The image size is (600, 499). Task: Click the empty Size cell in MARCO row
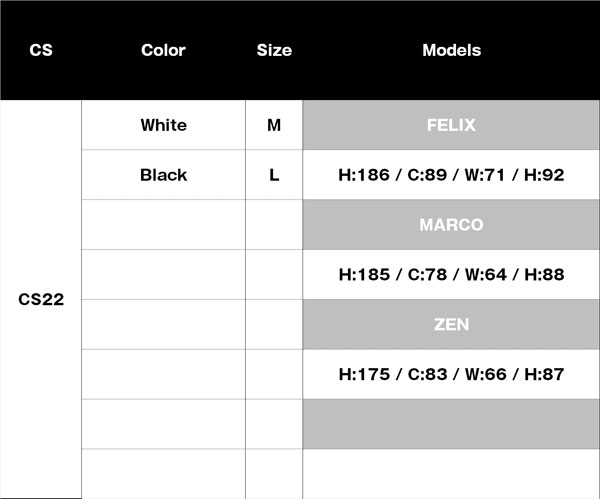tap(274, 225)
